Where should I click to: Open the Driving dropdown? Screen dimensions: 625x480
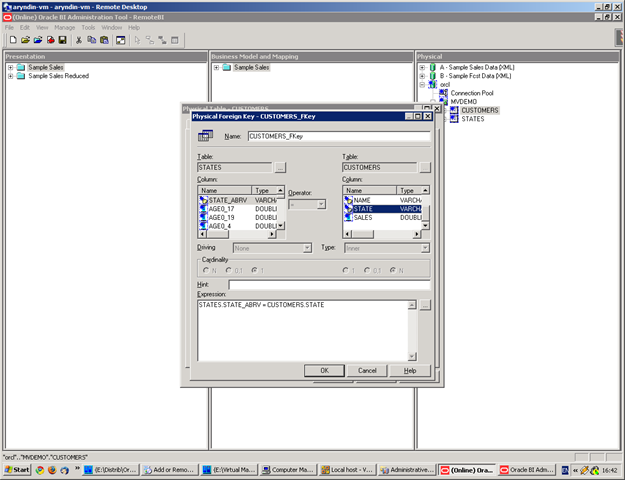307,248
